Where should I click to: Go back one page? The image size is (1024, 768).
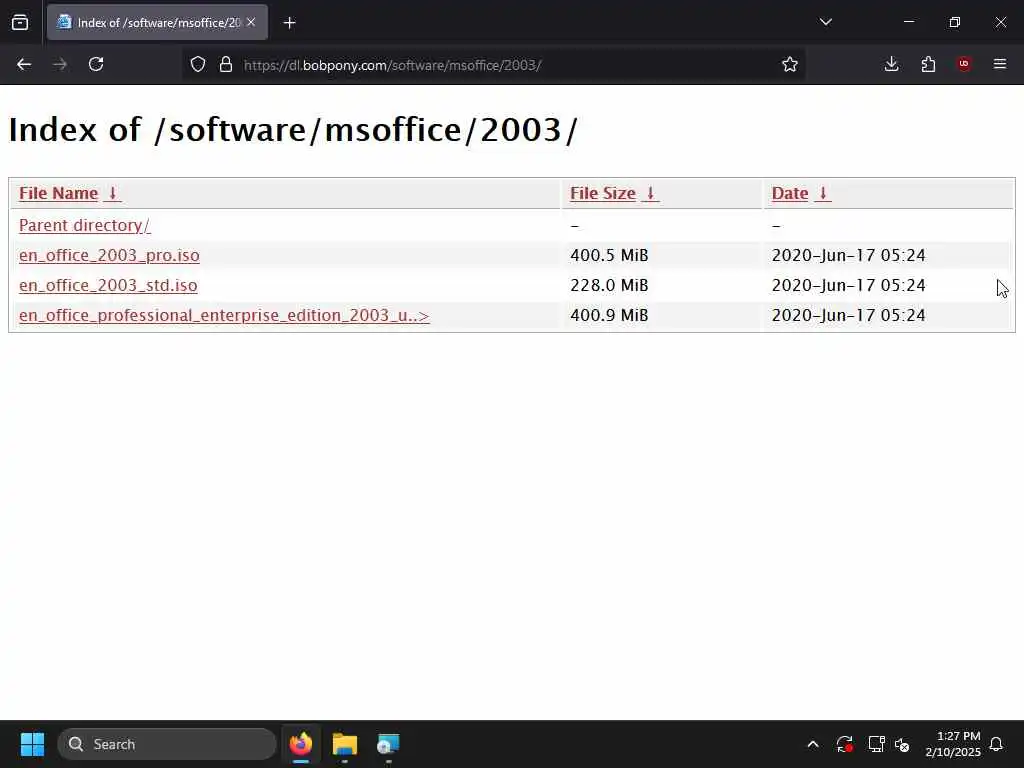(x=24, y=64)
